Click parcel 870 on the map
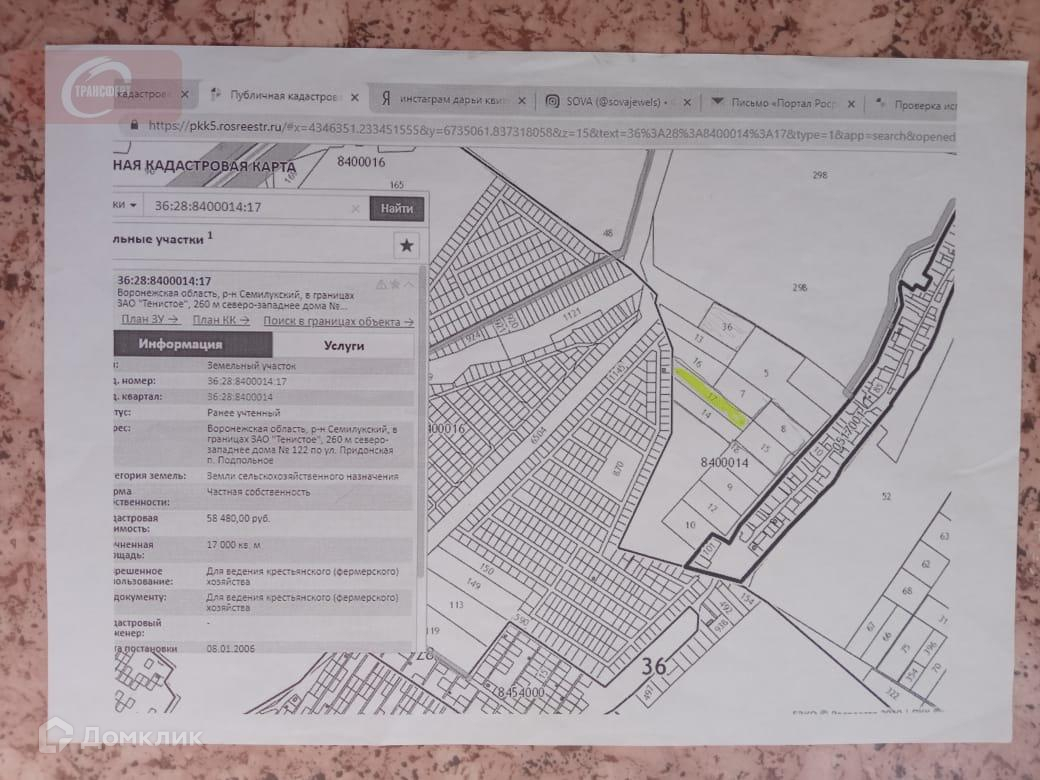Viewport: 1040px width, 780px height. coord(619,469)
